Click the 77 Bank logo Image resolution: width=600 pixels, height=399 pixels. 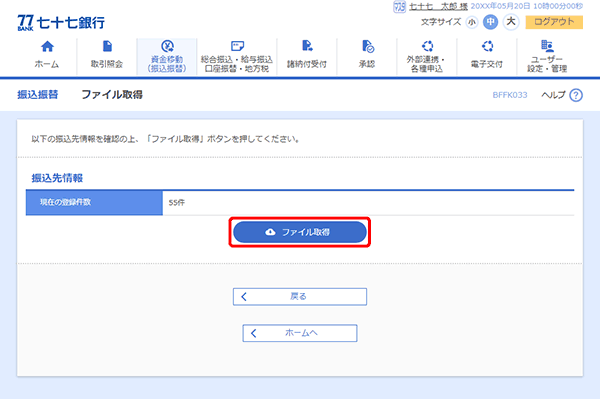coord(61,23)
